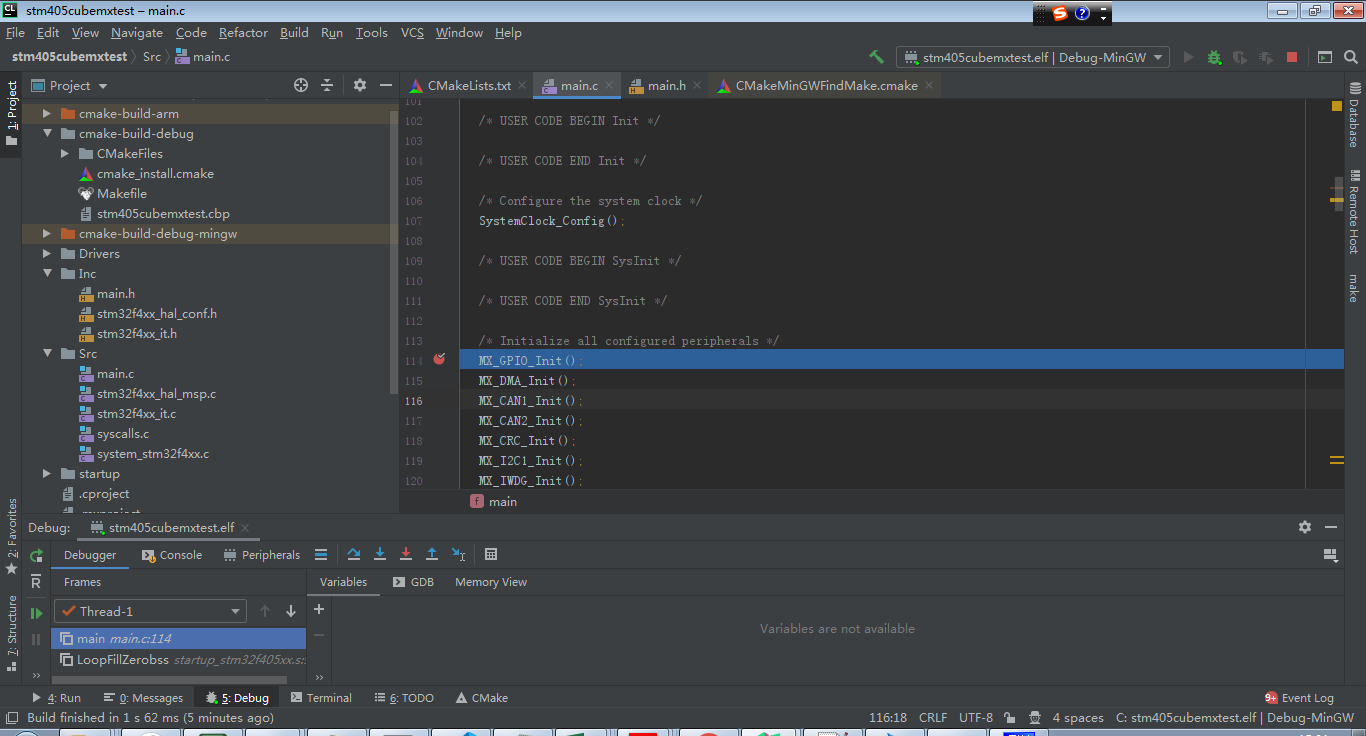Switch to the main.h editor tab

[662, 85]
